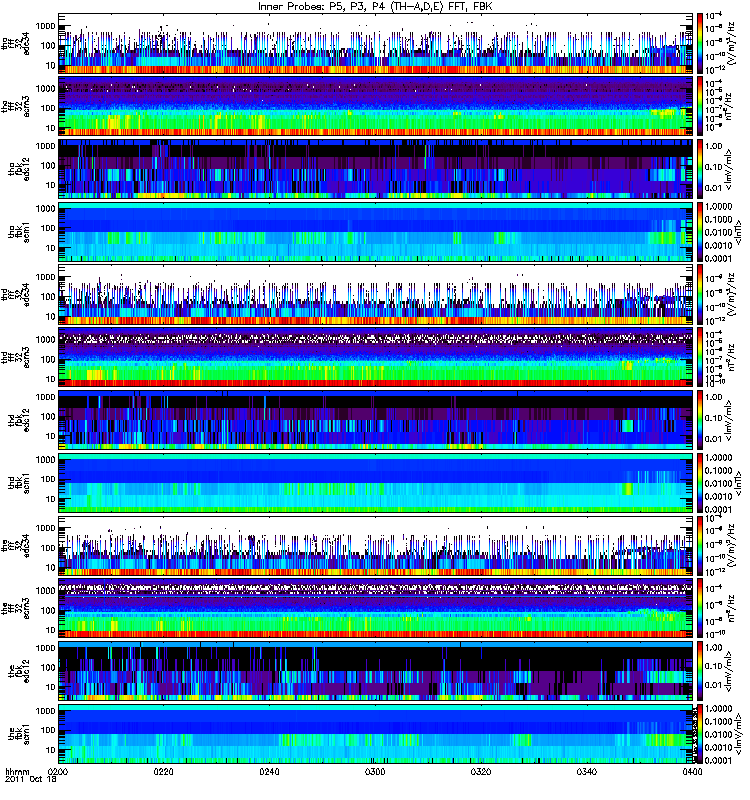Viewport: 750px width, 800px height.
Task: Click the color bar of the fbk scm1 panel
Action: [701, 734]
